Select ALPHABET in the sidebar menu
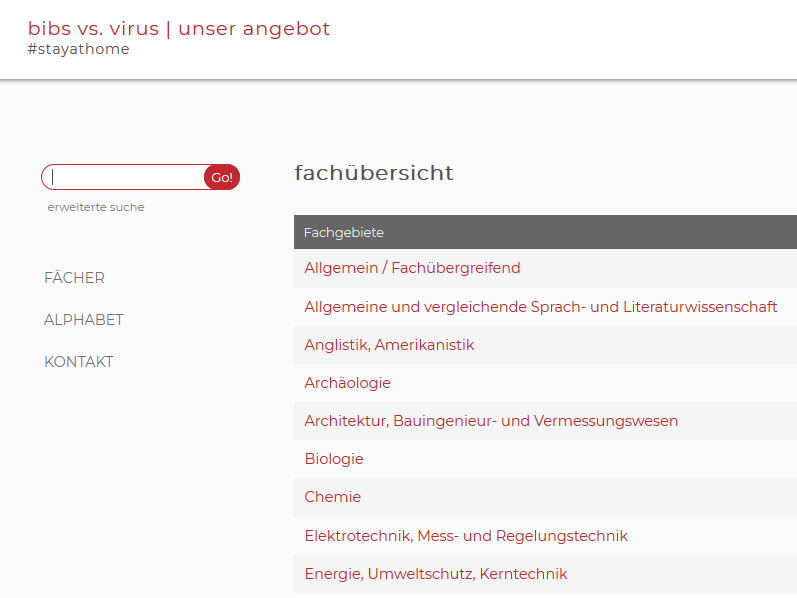 click(83, 319)
